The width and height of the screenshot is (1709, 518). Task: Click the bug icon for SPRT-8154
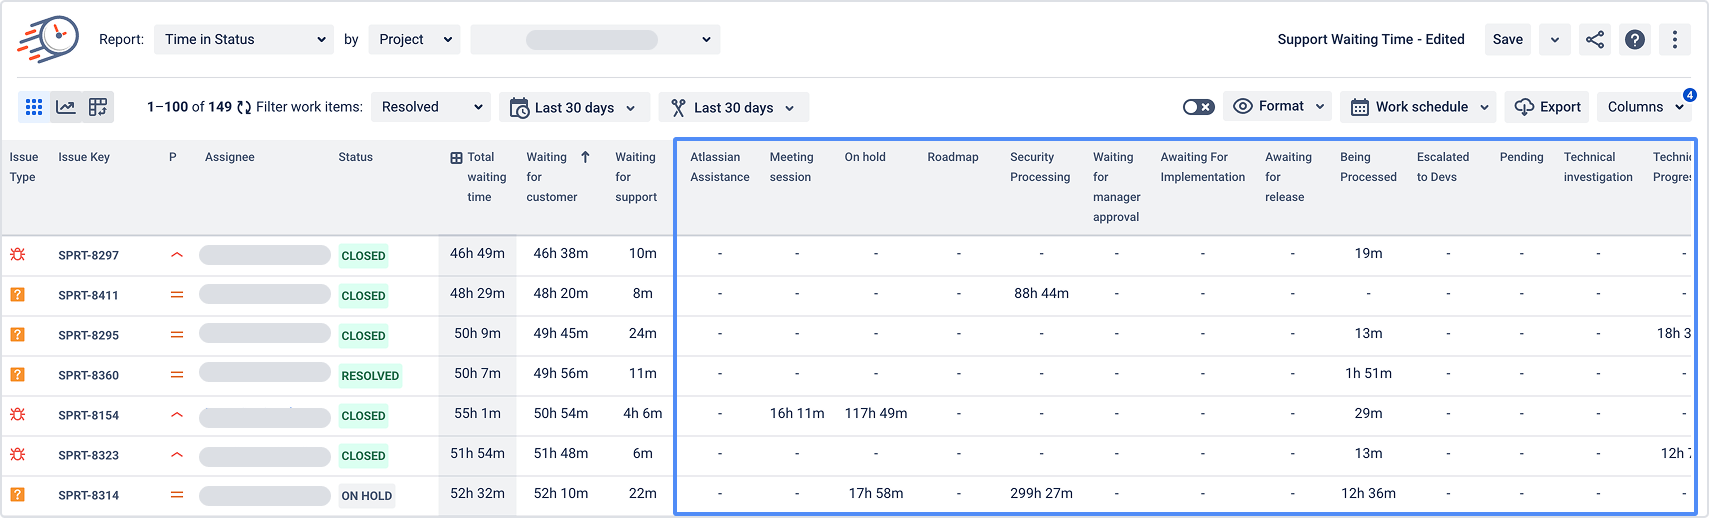(x=18, y=415)
